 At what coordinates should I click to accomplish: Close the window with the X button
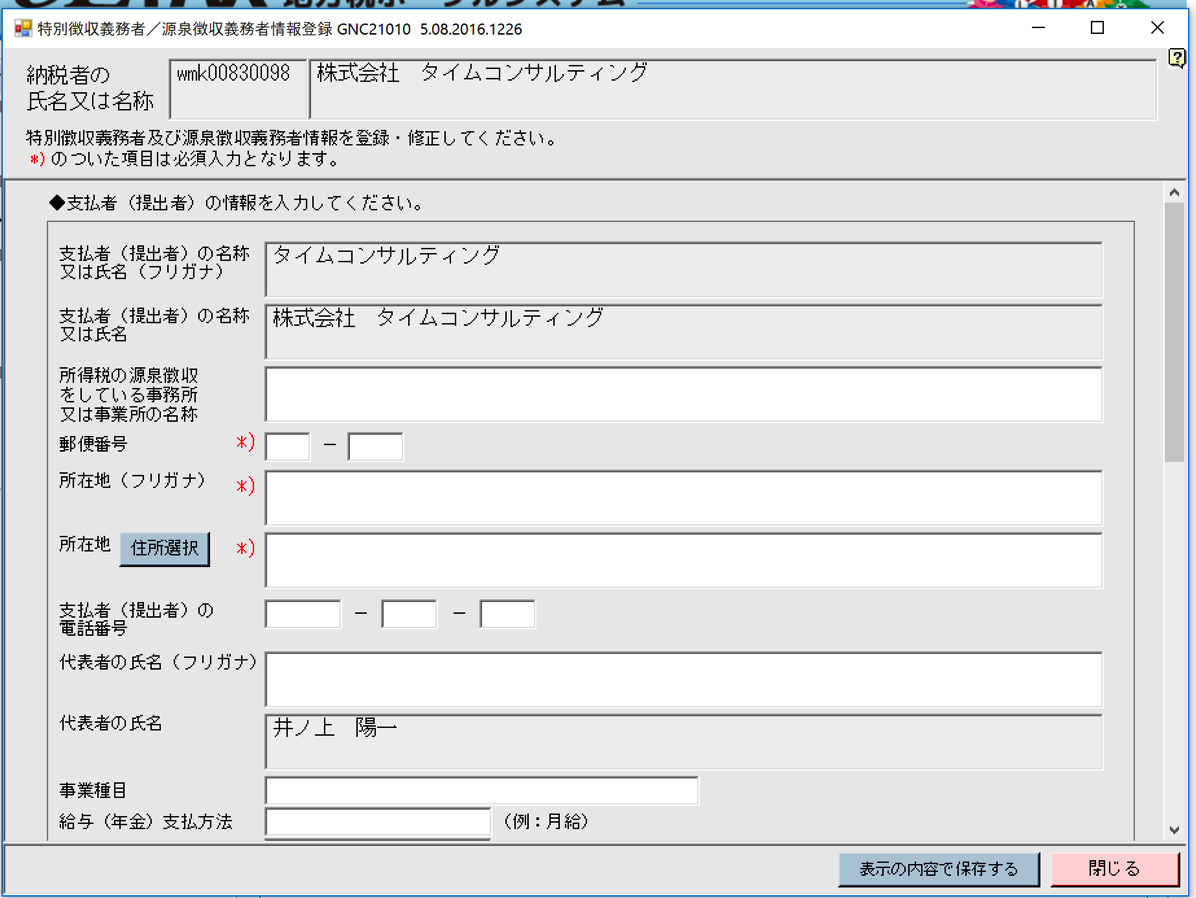1157,28
